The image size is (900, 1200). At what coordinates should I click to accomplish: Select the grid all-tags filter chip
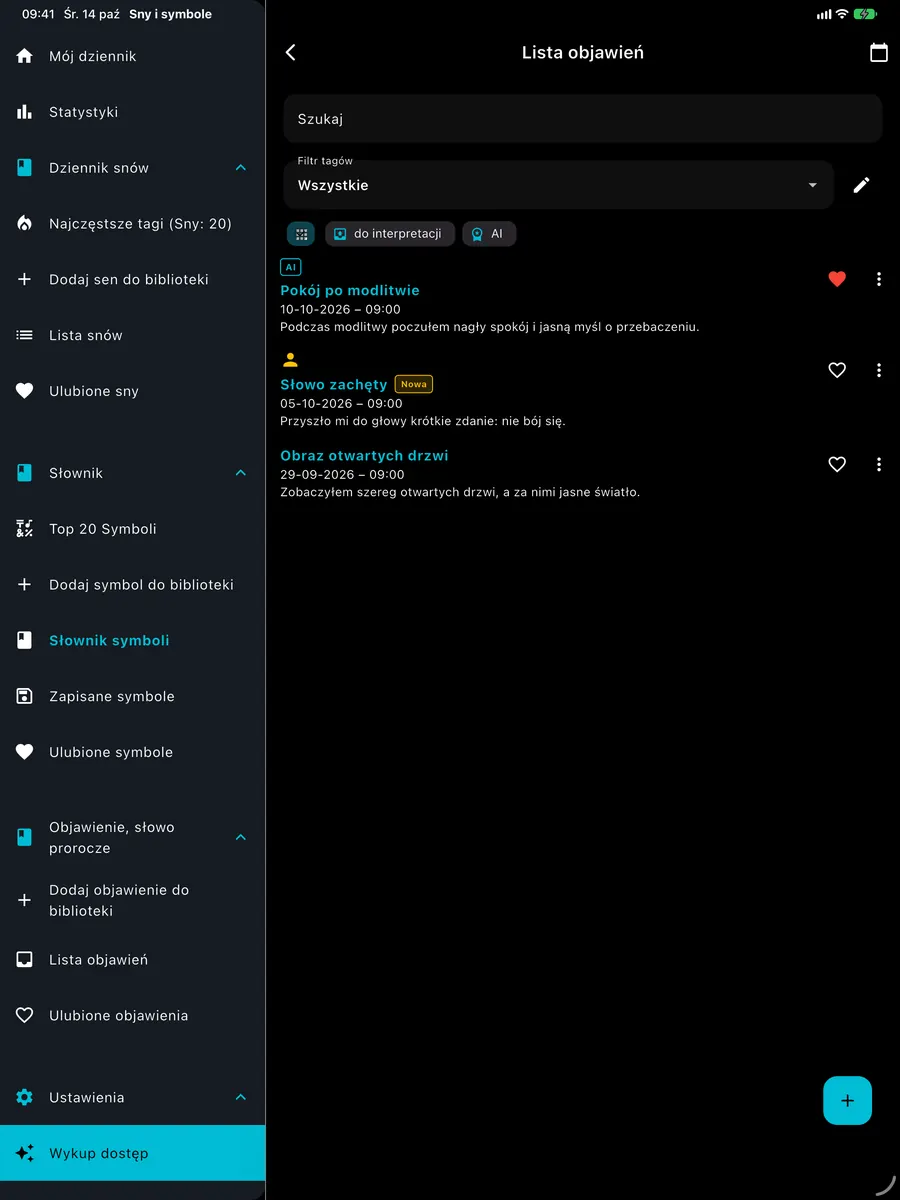(x=301, y=234)
